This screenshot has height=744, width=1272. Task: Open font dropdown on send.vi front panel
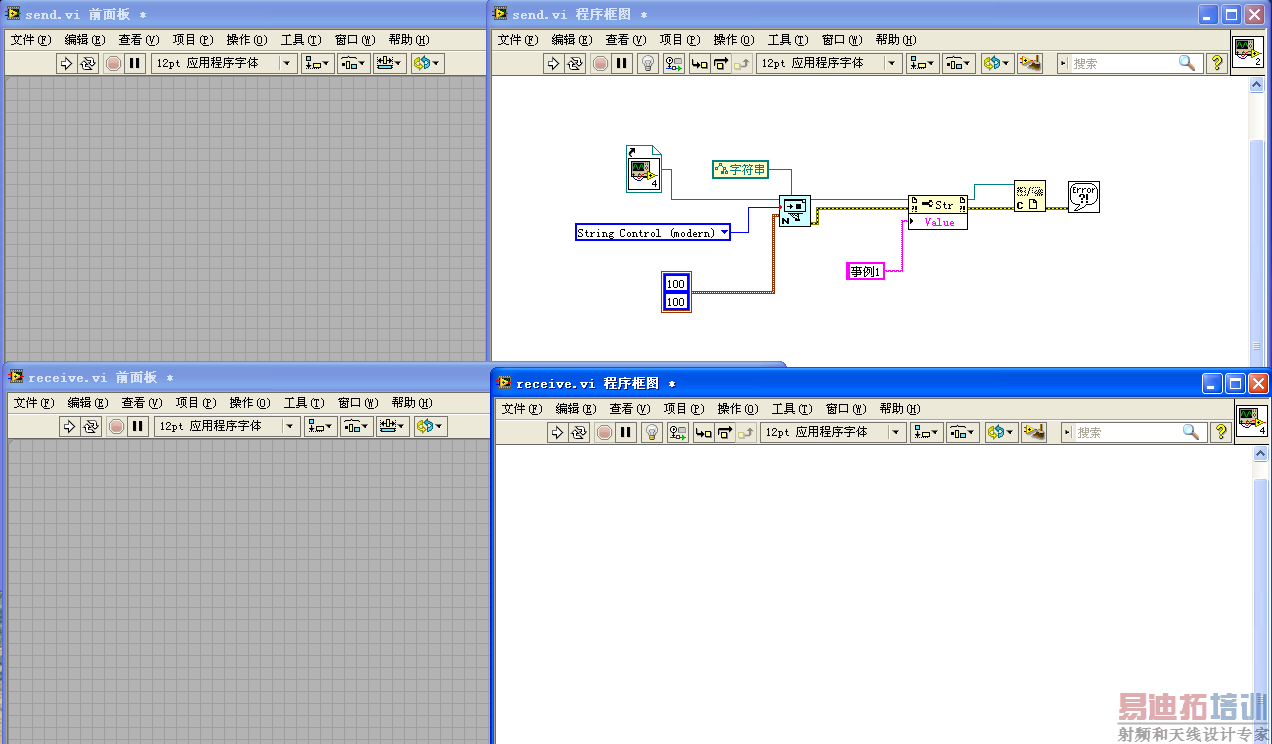[x=224, y=63]
